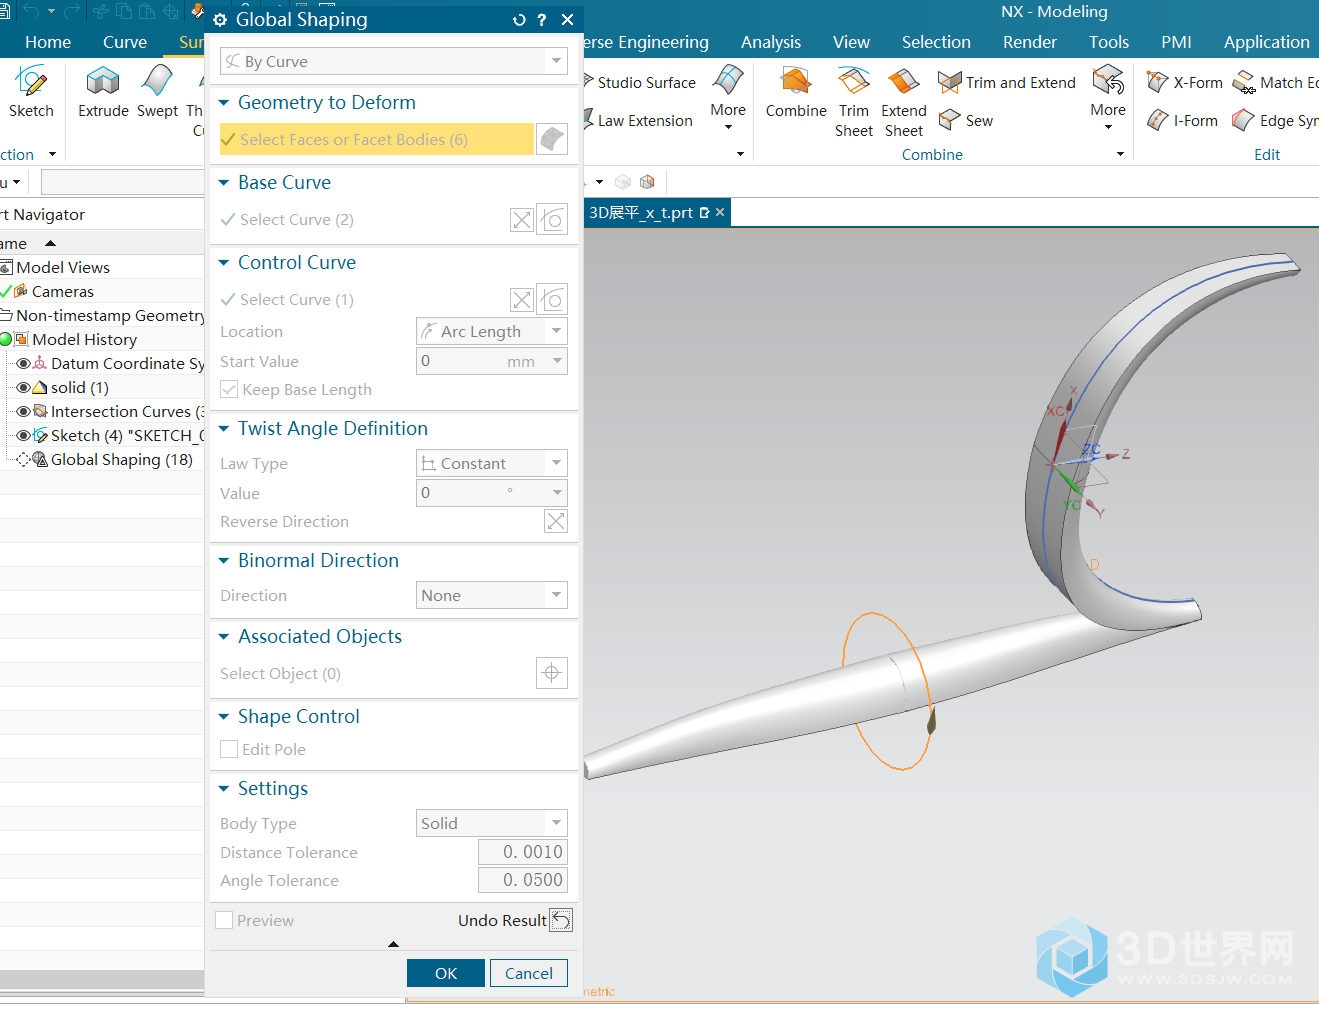1319x1011 pixels.
Task: Open the Curve ribbon tab
Action: (x=125, y=42)
